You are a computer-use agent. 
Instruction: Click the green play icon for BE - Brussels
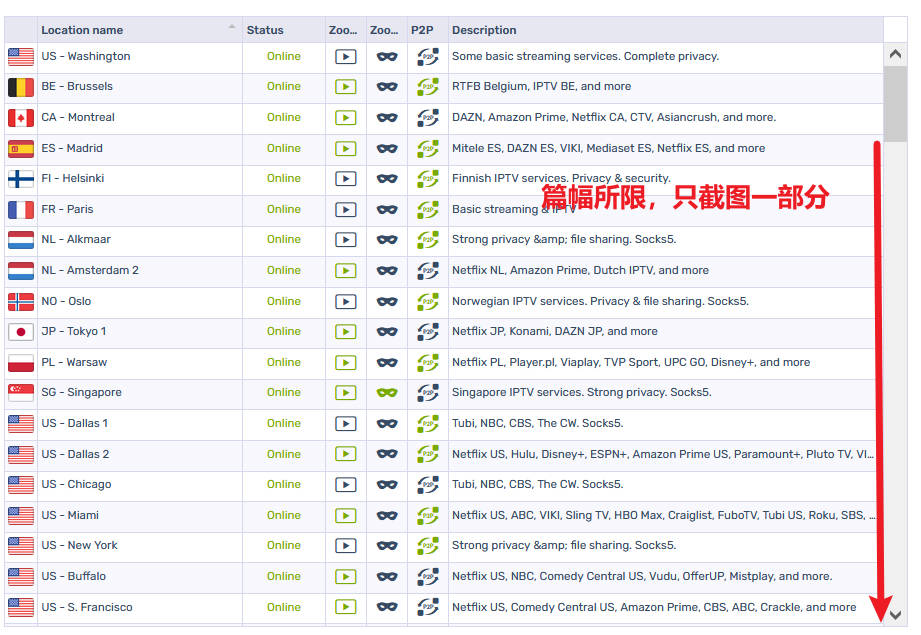click(x=345, y=87)
